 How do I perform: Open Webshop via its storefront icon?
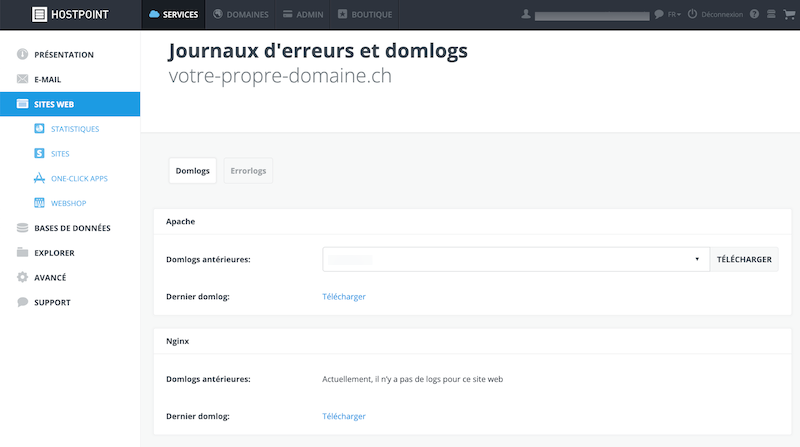point(39,203)
